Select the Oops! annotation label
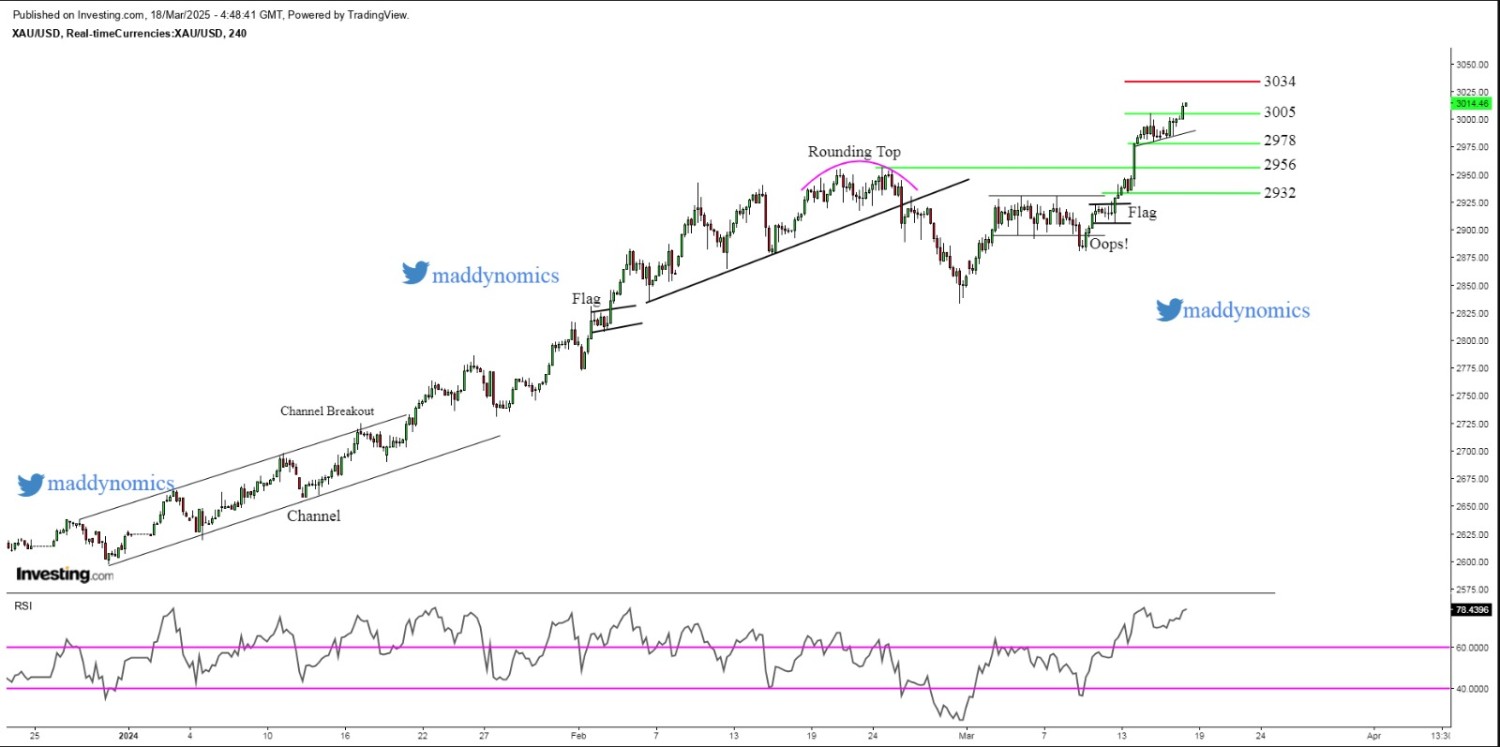 pos(1108,244)
